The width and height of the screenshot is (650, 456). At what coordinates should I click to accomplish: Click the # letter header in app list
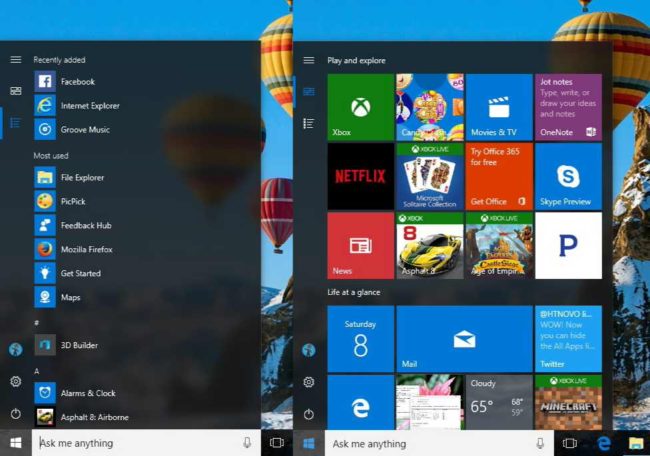[x=36, y=323]
